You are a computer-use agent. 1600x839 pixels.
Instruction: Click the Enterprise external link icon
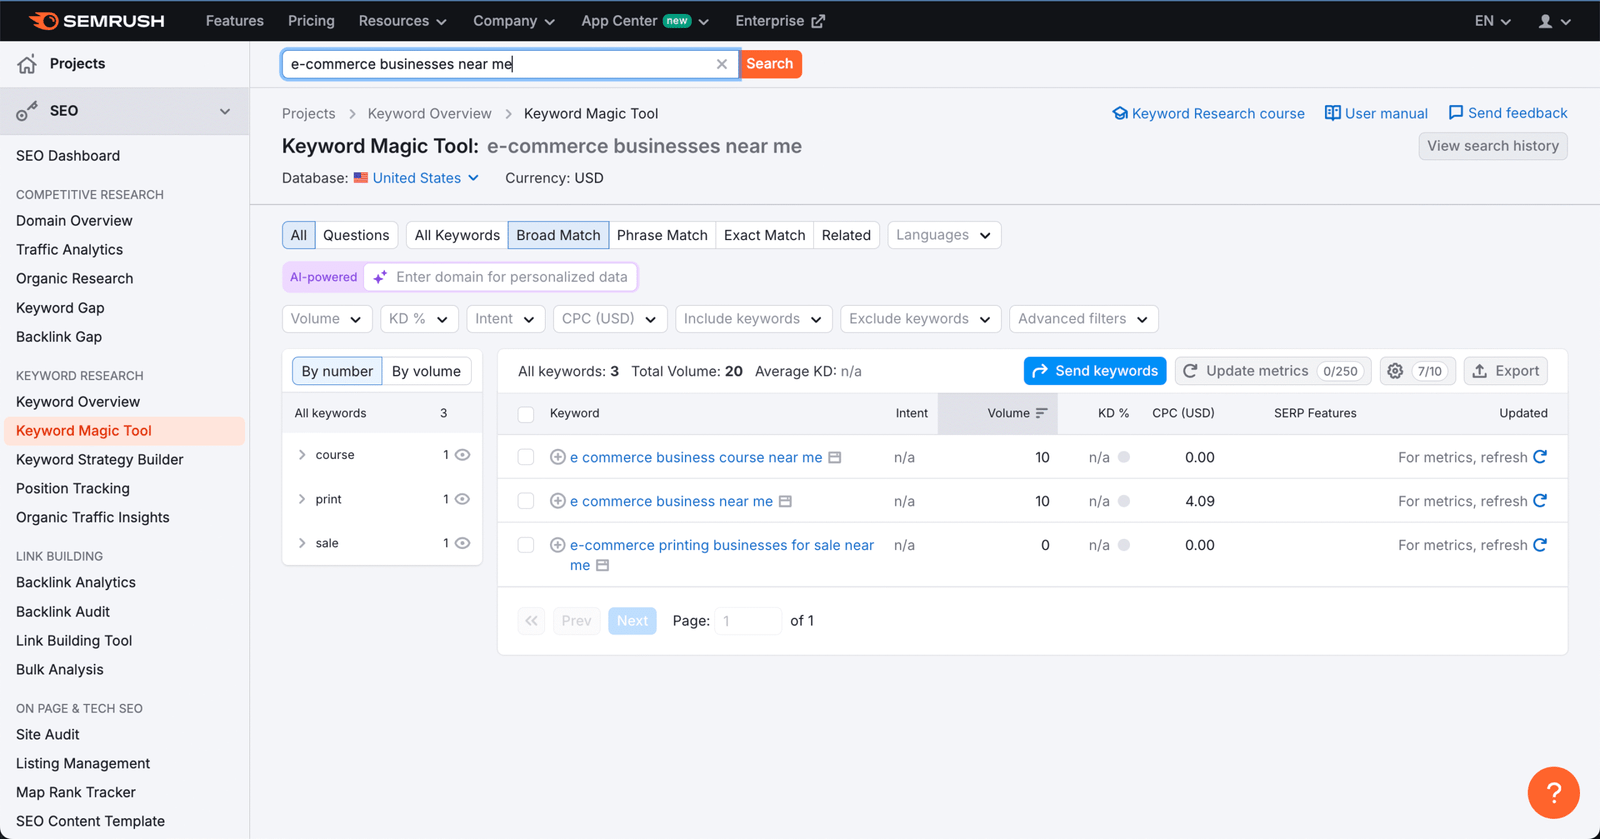click(x=818, y=21)
